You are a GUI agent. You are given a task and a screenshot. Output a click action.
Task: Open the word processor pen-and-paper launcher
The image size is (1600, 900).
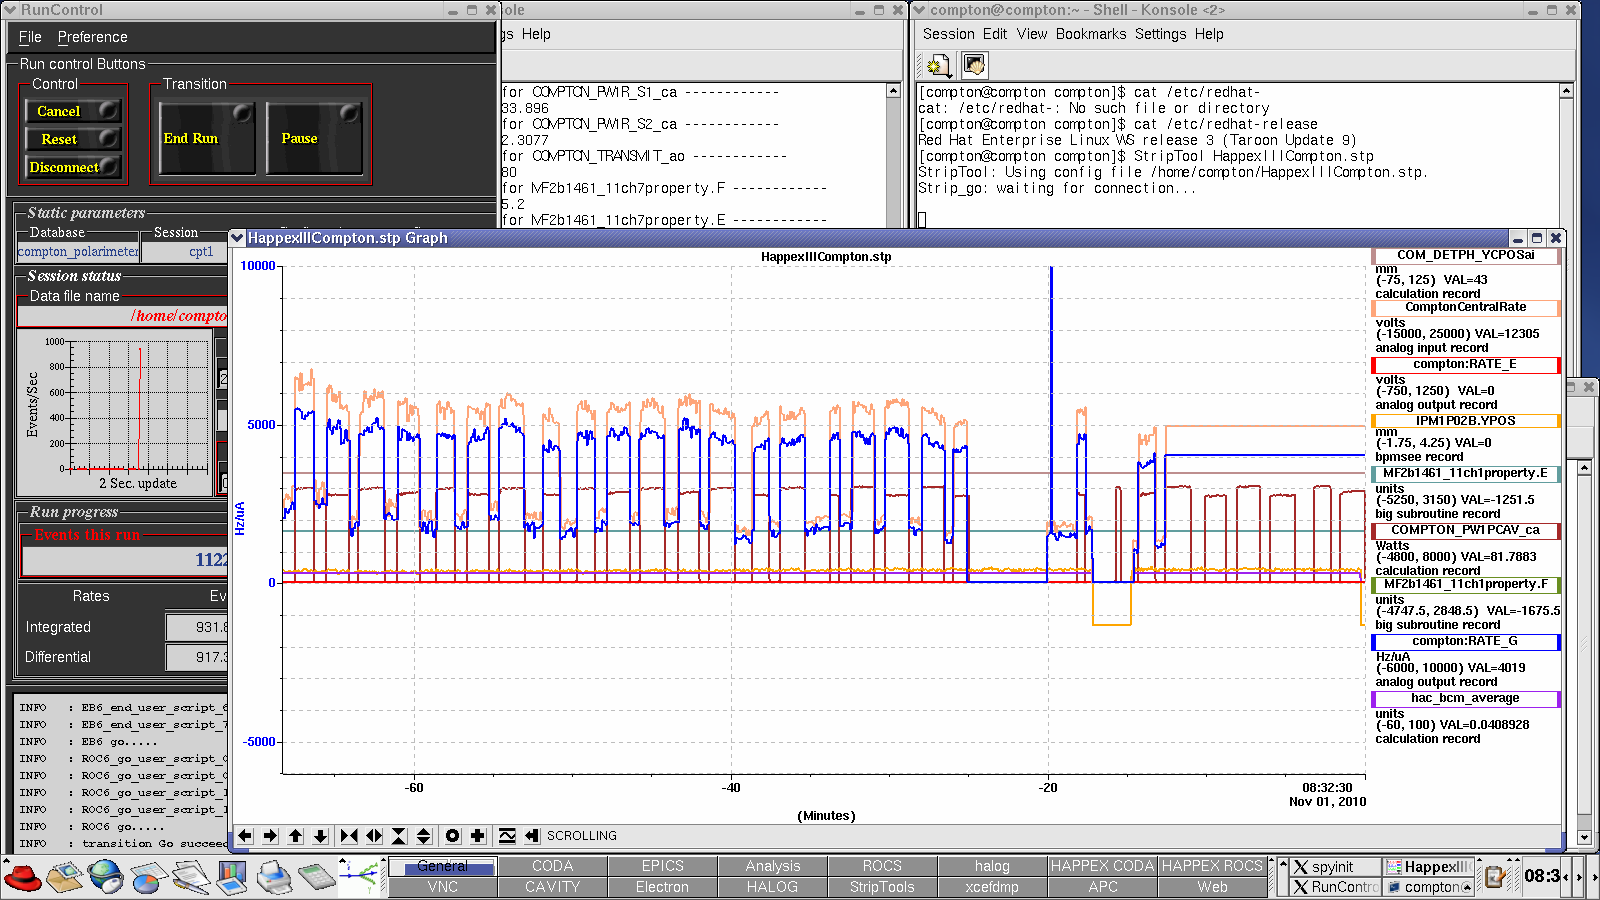click(x=189, y=877)
